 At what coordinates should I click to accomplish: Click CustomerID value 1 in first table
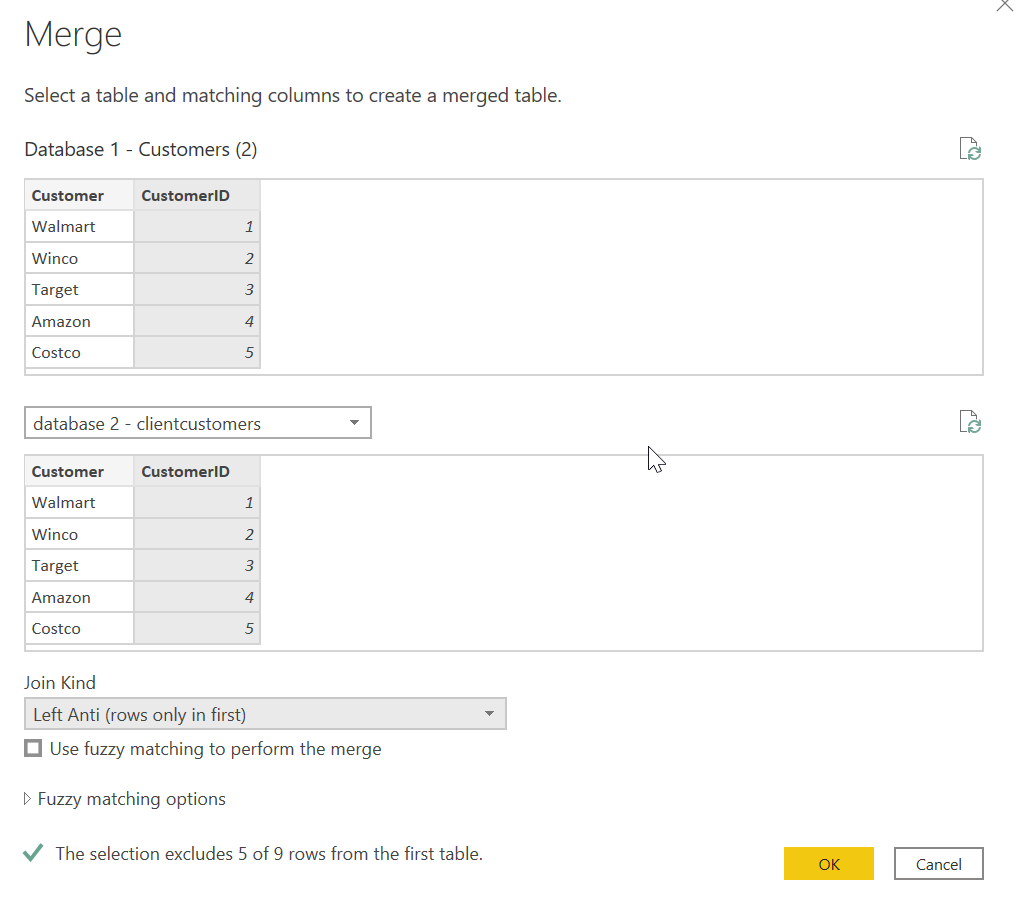point(197,227)
